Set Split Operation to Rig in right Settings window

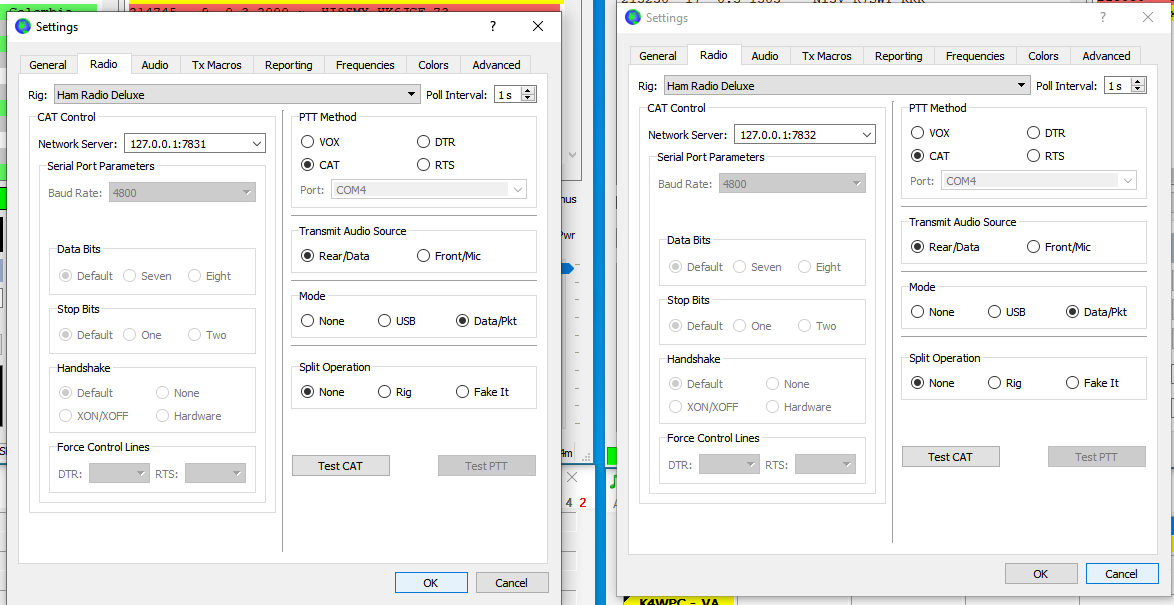click(1005, 383)
